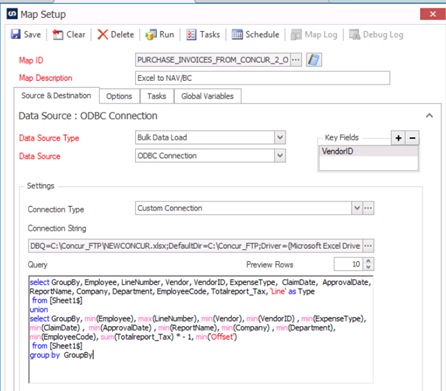Click the 'group by' line in query
The height and width of the screenshot is (391, 446).
click(x=61, y=355)
